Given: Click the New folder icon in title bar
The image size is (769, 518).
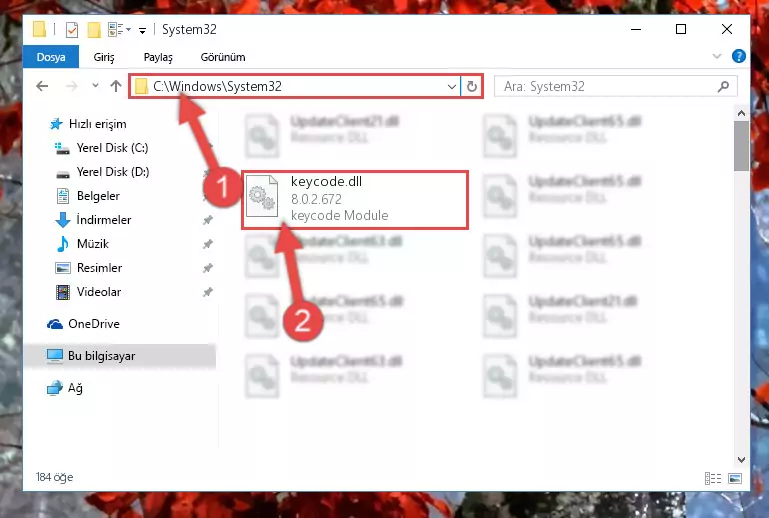Looking at the screenshot, I should 94,30.
